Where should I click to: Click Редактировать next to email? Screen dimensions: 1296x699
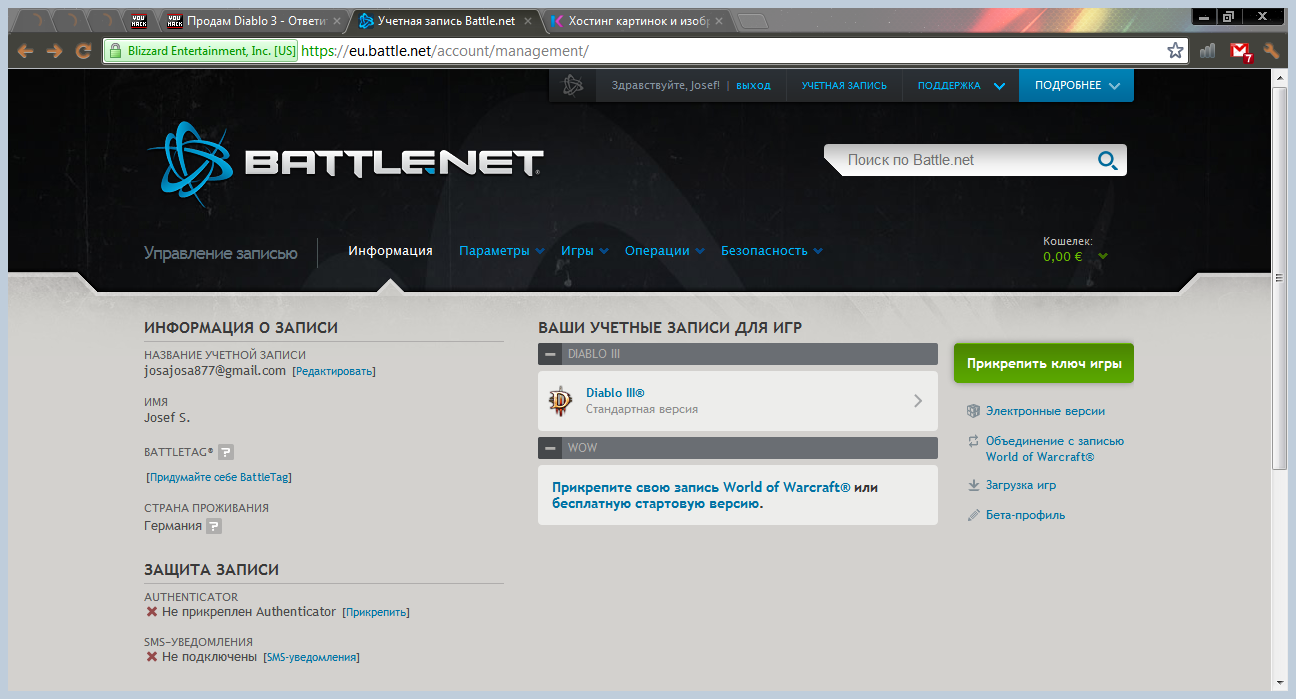[x=334, y=371]
